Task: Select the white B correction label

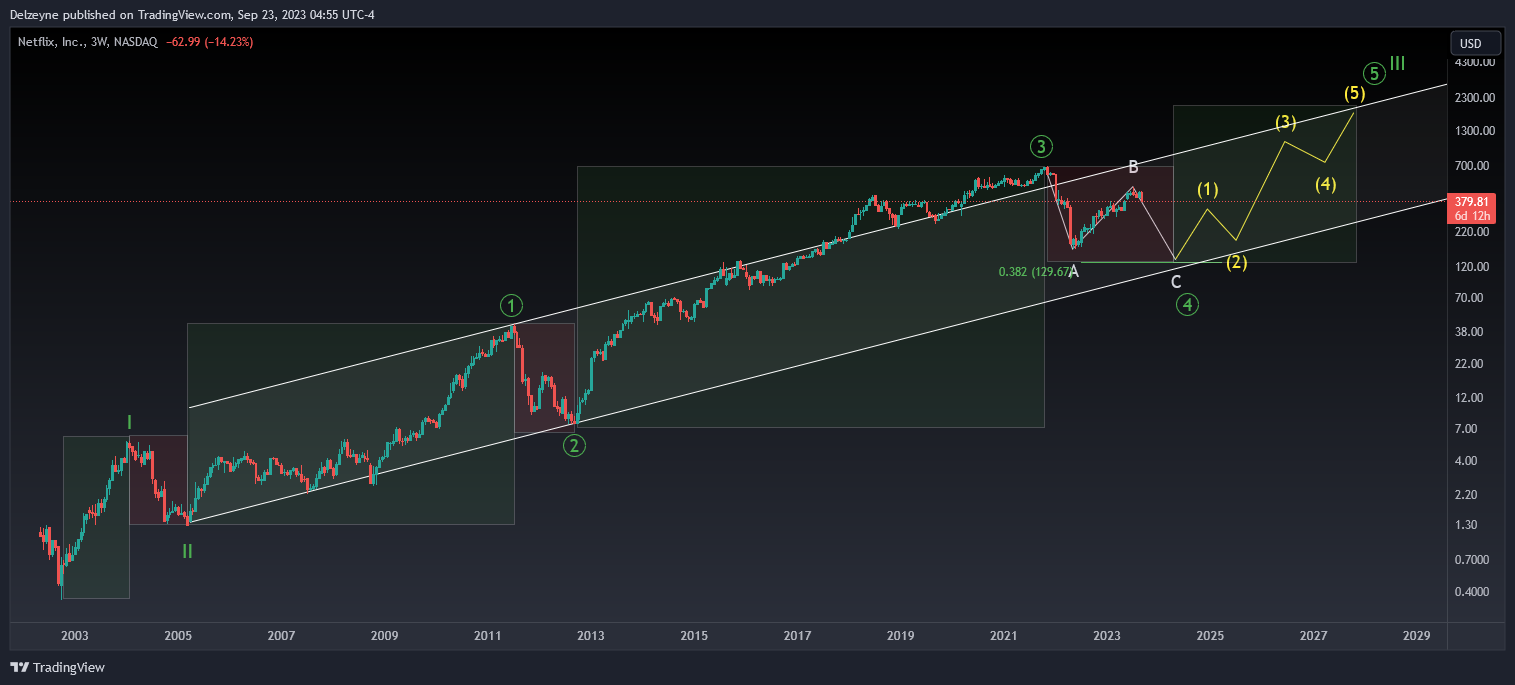Action: [x=1133, y=167]
